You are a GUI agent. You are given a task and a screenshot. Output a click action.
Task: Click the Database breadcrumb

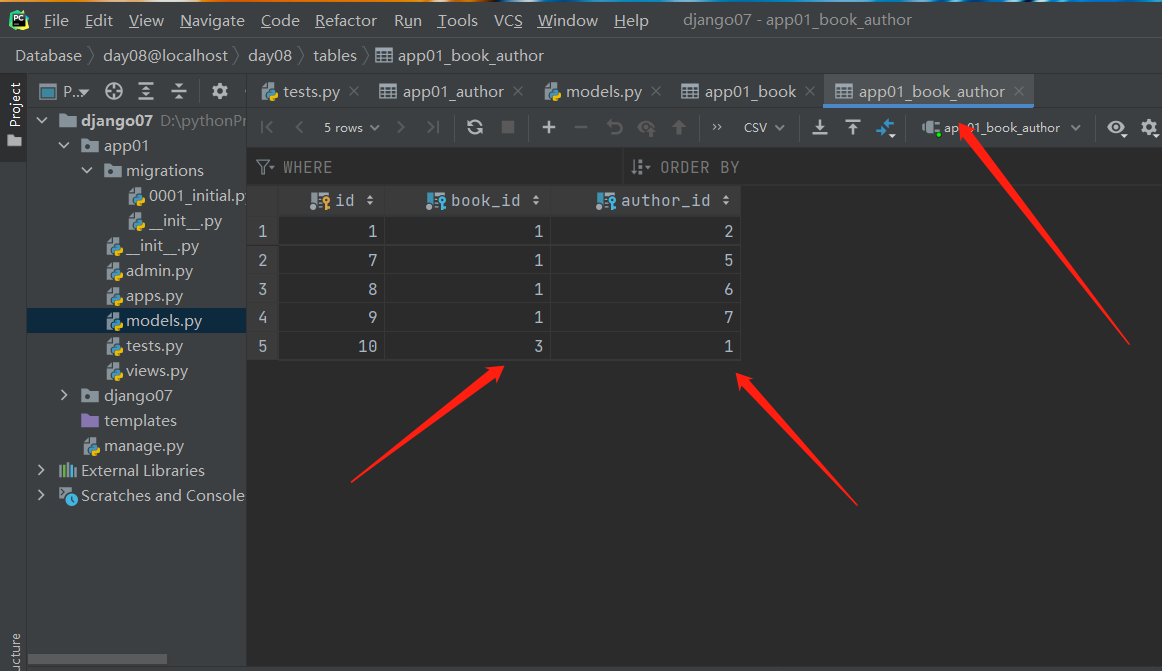click(48, 56)
